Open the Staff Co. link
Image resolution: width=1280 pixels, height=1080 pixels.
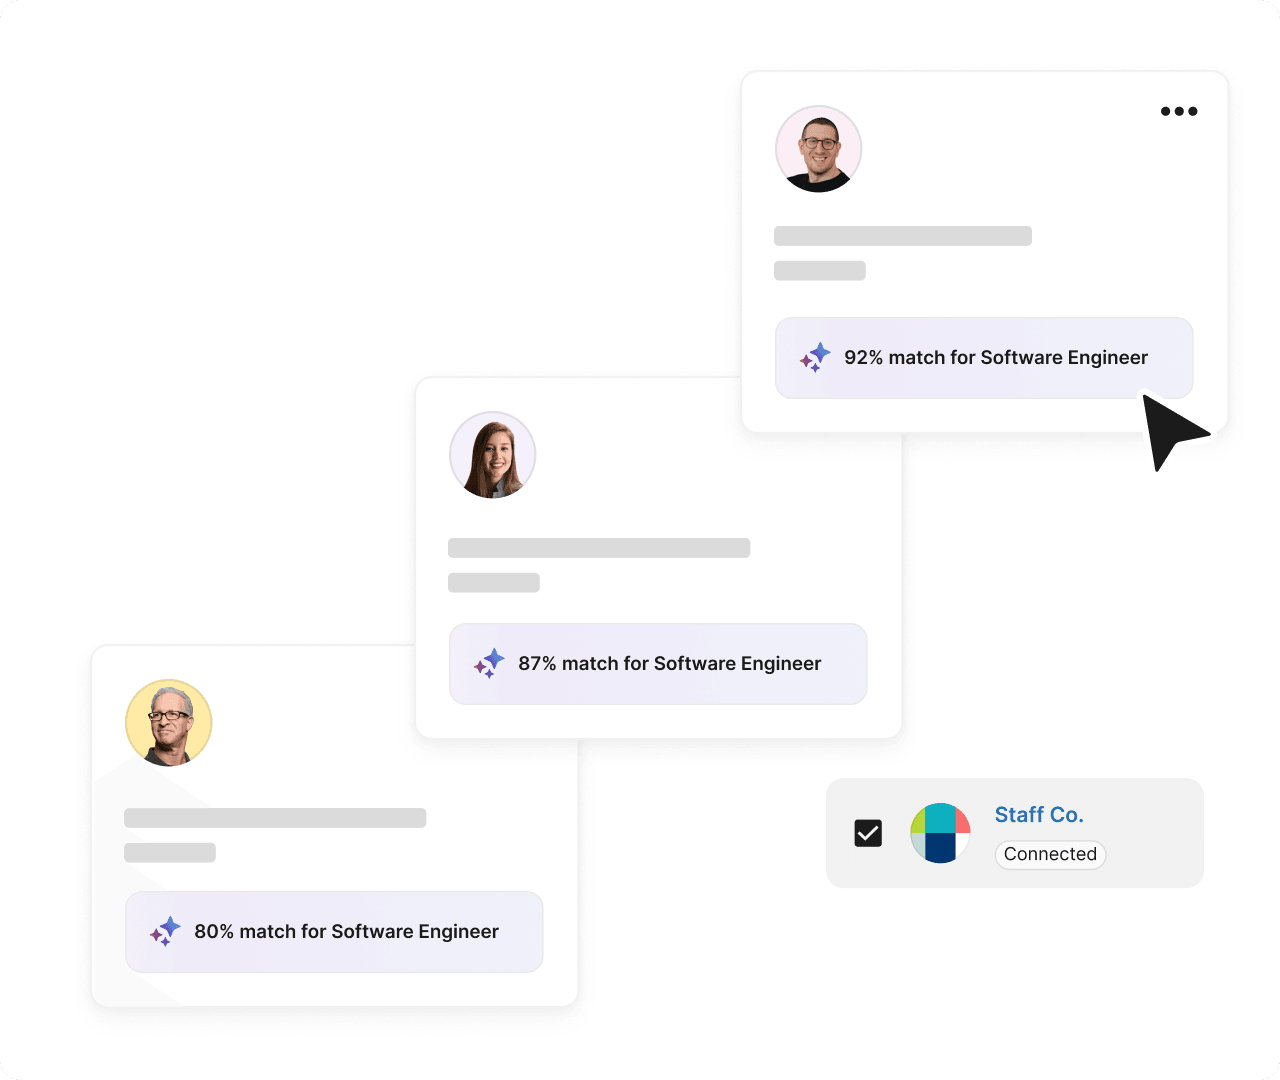[1038, 815]
